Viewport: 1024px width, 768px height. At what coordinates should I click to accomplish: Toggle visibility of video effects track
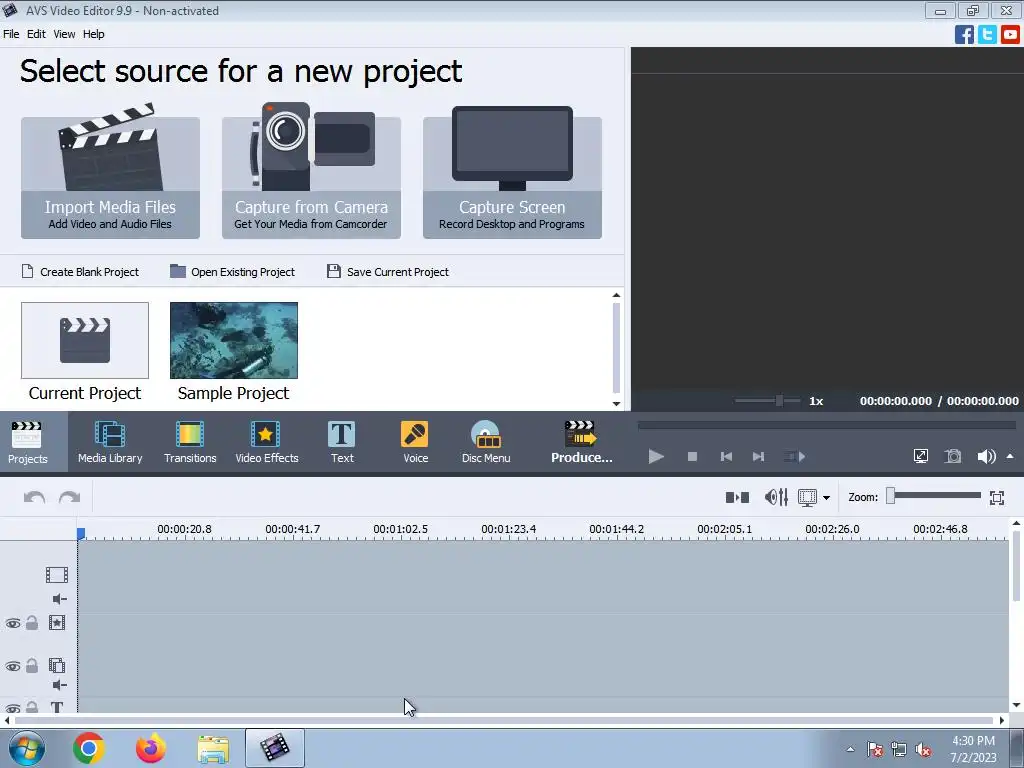click(12, 623)
